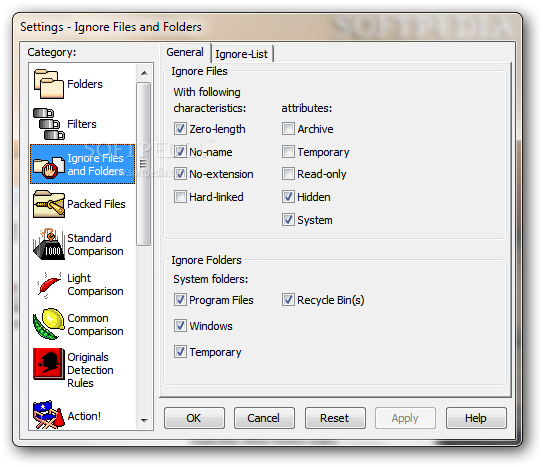Open the Filters category icon
The image size is (543, 467).
48,124
